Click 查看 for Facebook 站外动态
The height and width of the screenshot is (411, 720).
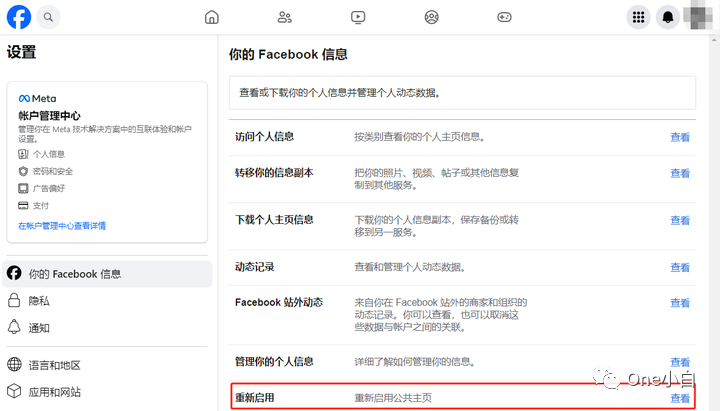[680, 303]
